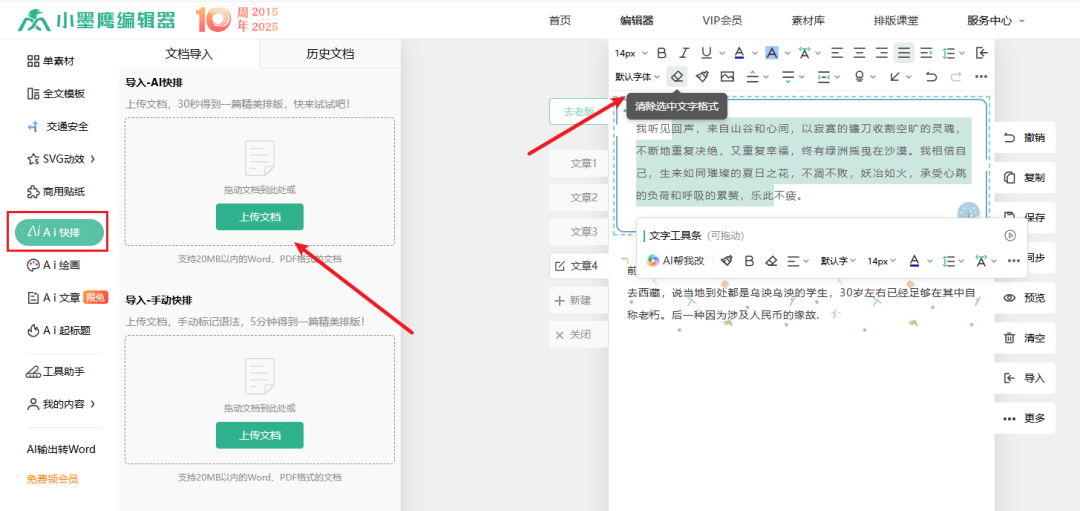Viewport: 1080px width, 511px height.
Task: Click the 撤销 button in the right panel
Action: [x=1025, y=138]
